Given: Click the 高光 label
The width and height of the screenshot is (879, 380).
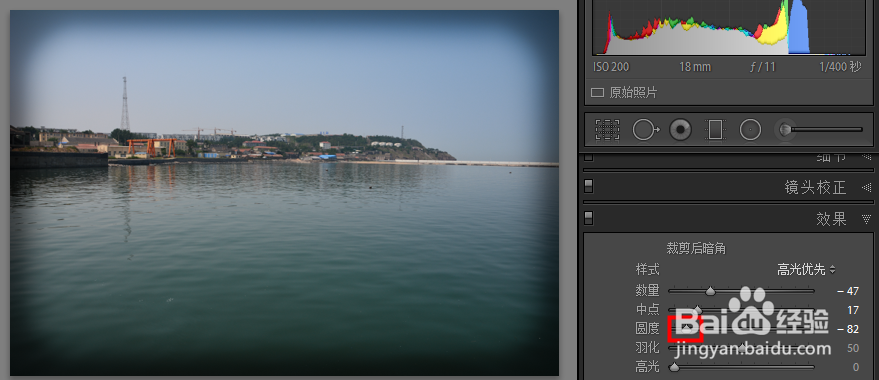Looking at the screenshot, I should click(647, 367).
